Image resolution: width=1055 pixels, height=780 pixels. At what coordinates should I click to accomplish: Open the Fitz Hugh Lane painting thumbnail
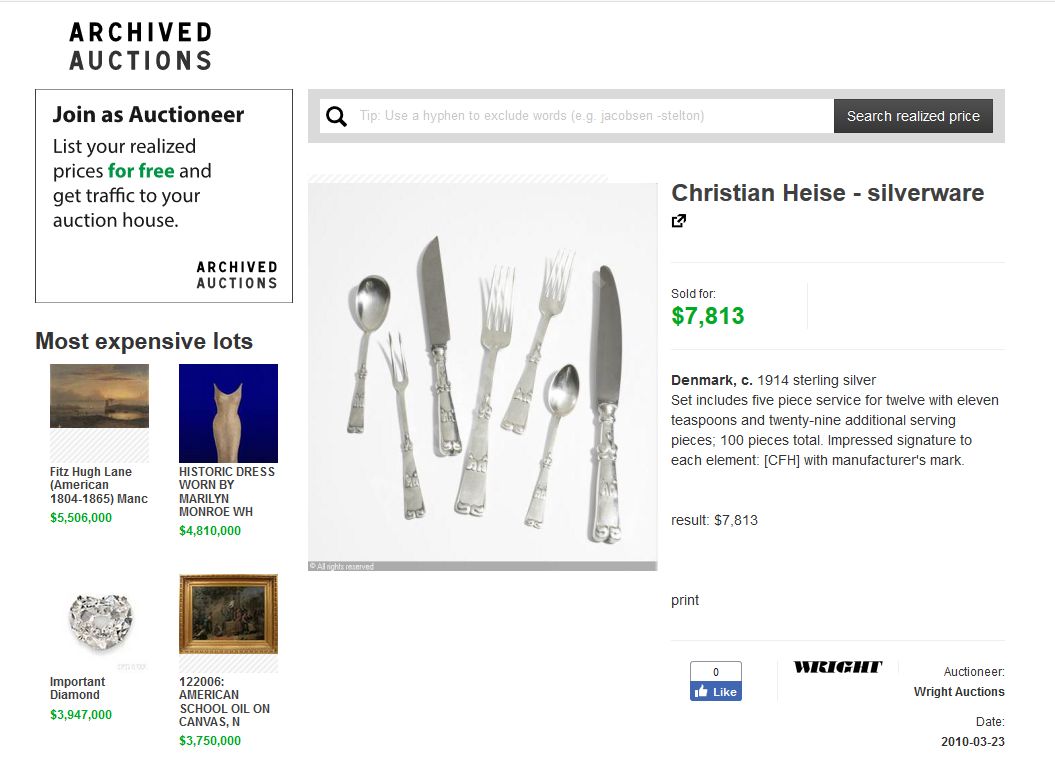point(100,396)
